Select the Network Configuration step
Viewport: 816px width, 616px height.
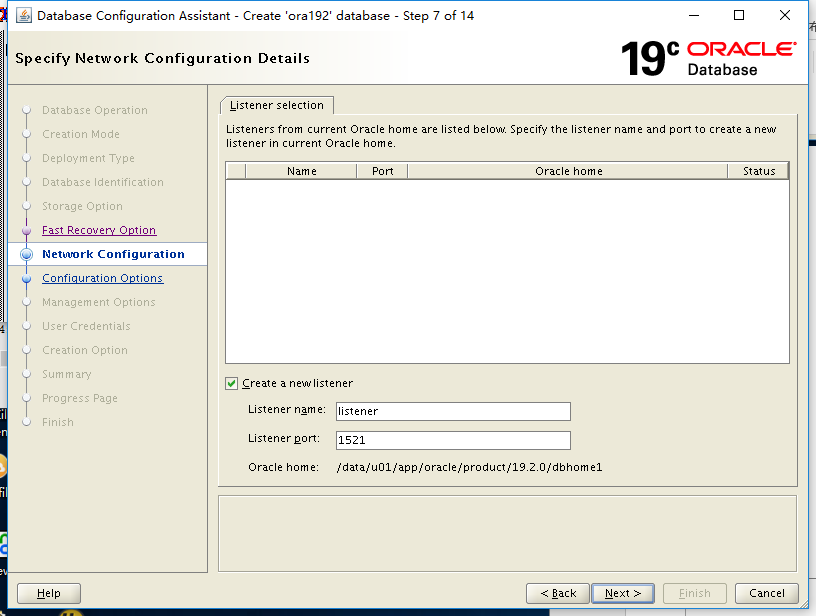(113, 254)
